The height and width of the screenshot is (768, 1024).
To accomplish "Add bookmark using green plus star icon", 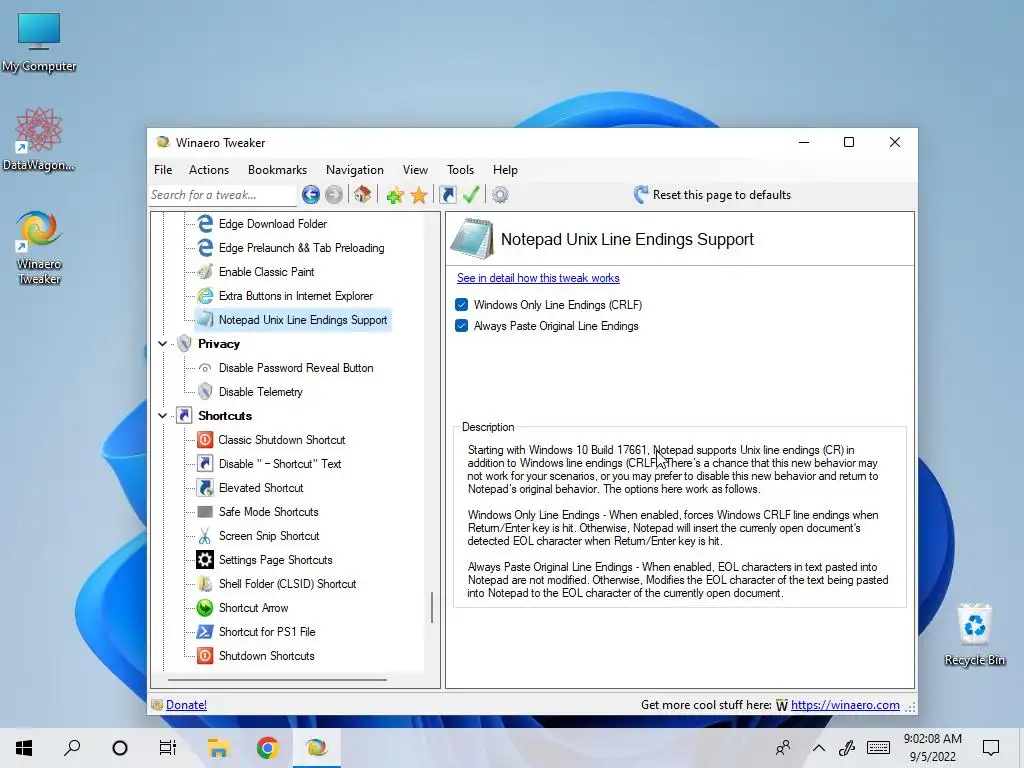I will coord(394,195).
